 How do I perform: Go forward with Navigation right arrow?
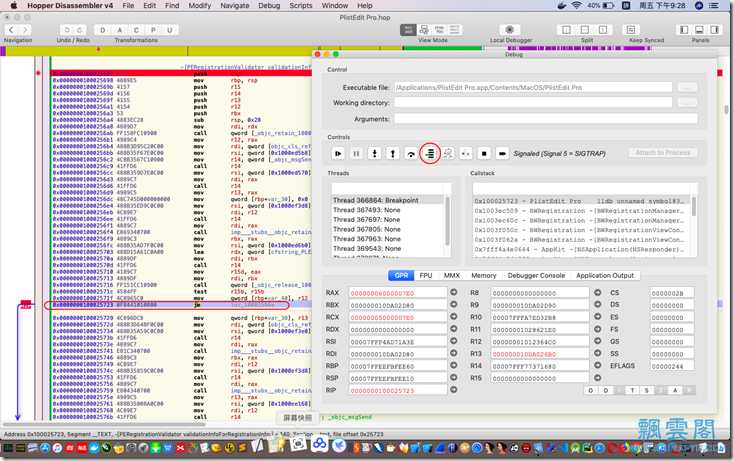(25, 30)
